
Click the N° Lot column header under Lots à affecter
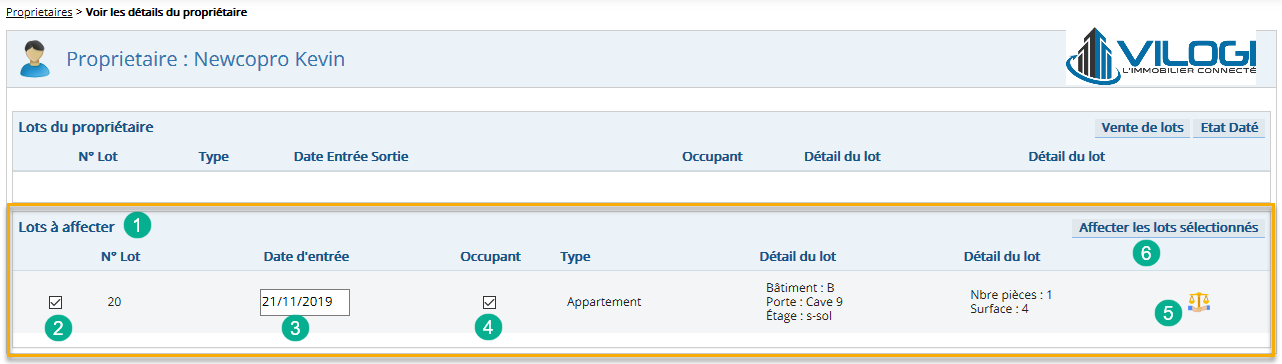click(121, 256)
